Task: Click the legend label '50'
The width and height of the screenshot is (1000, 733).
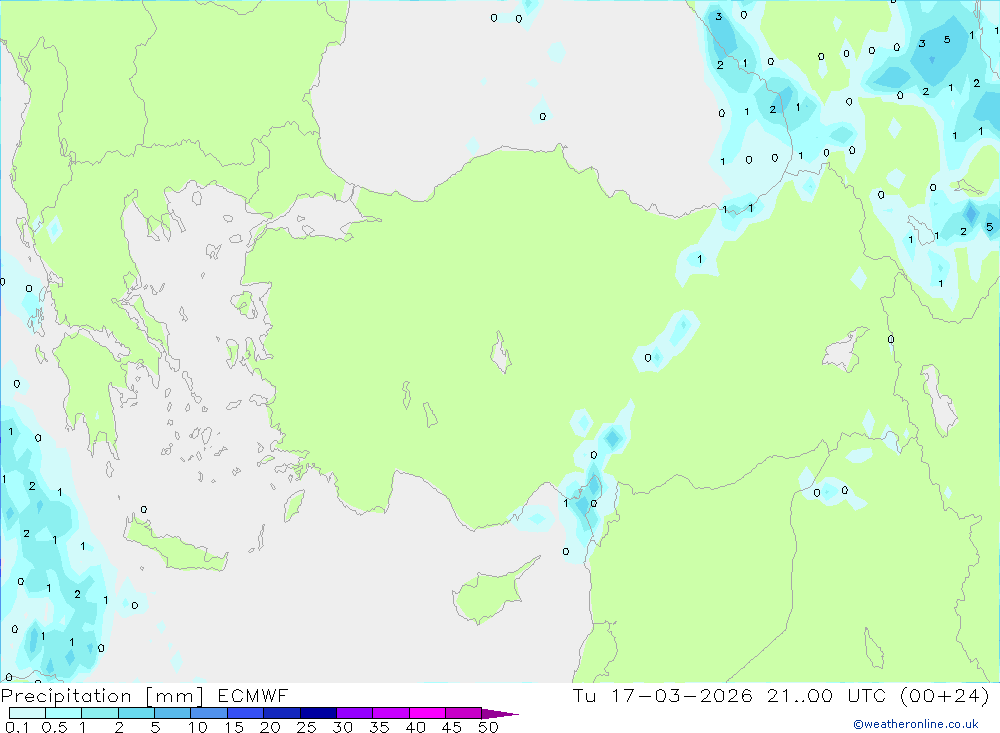Action: coord(489,727)
